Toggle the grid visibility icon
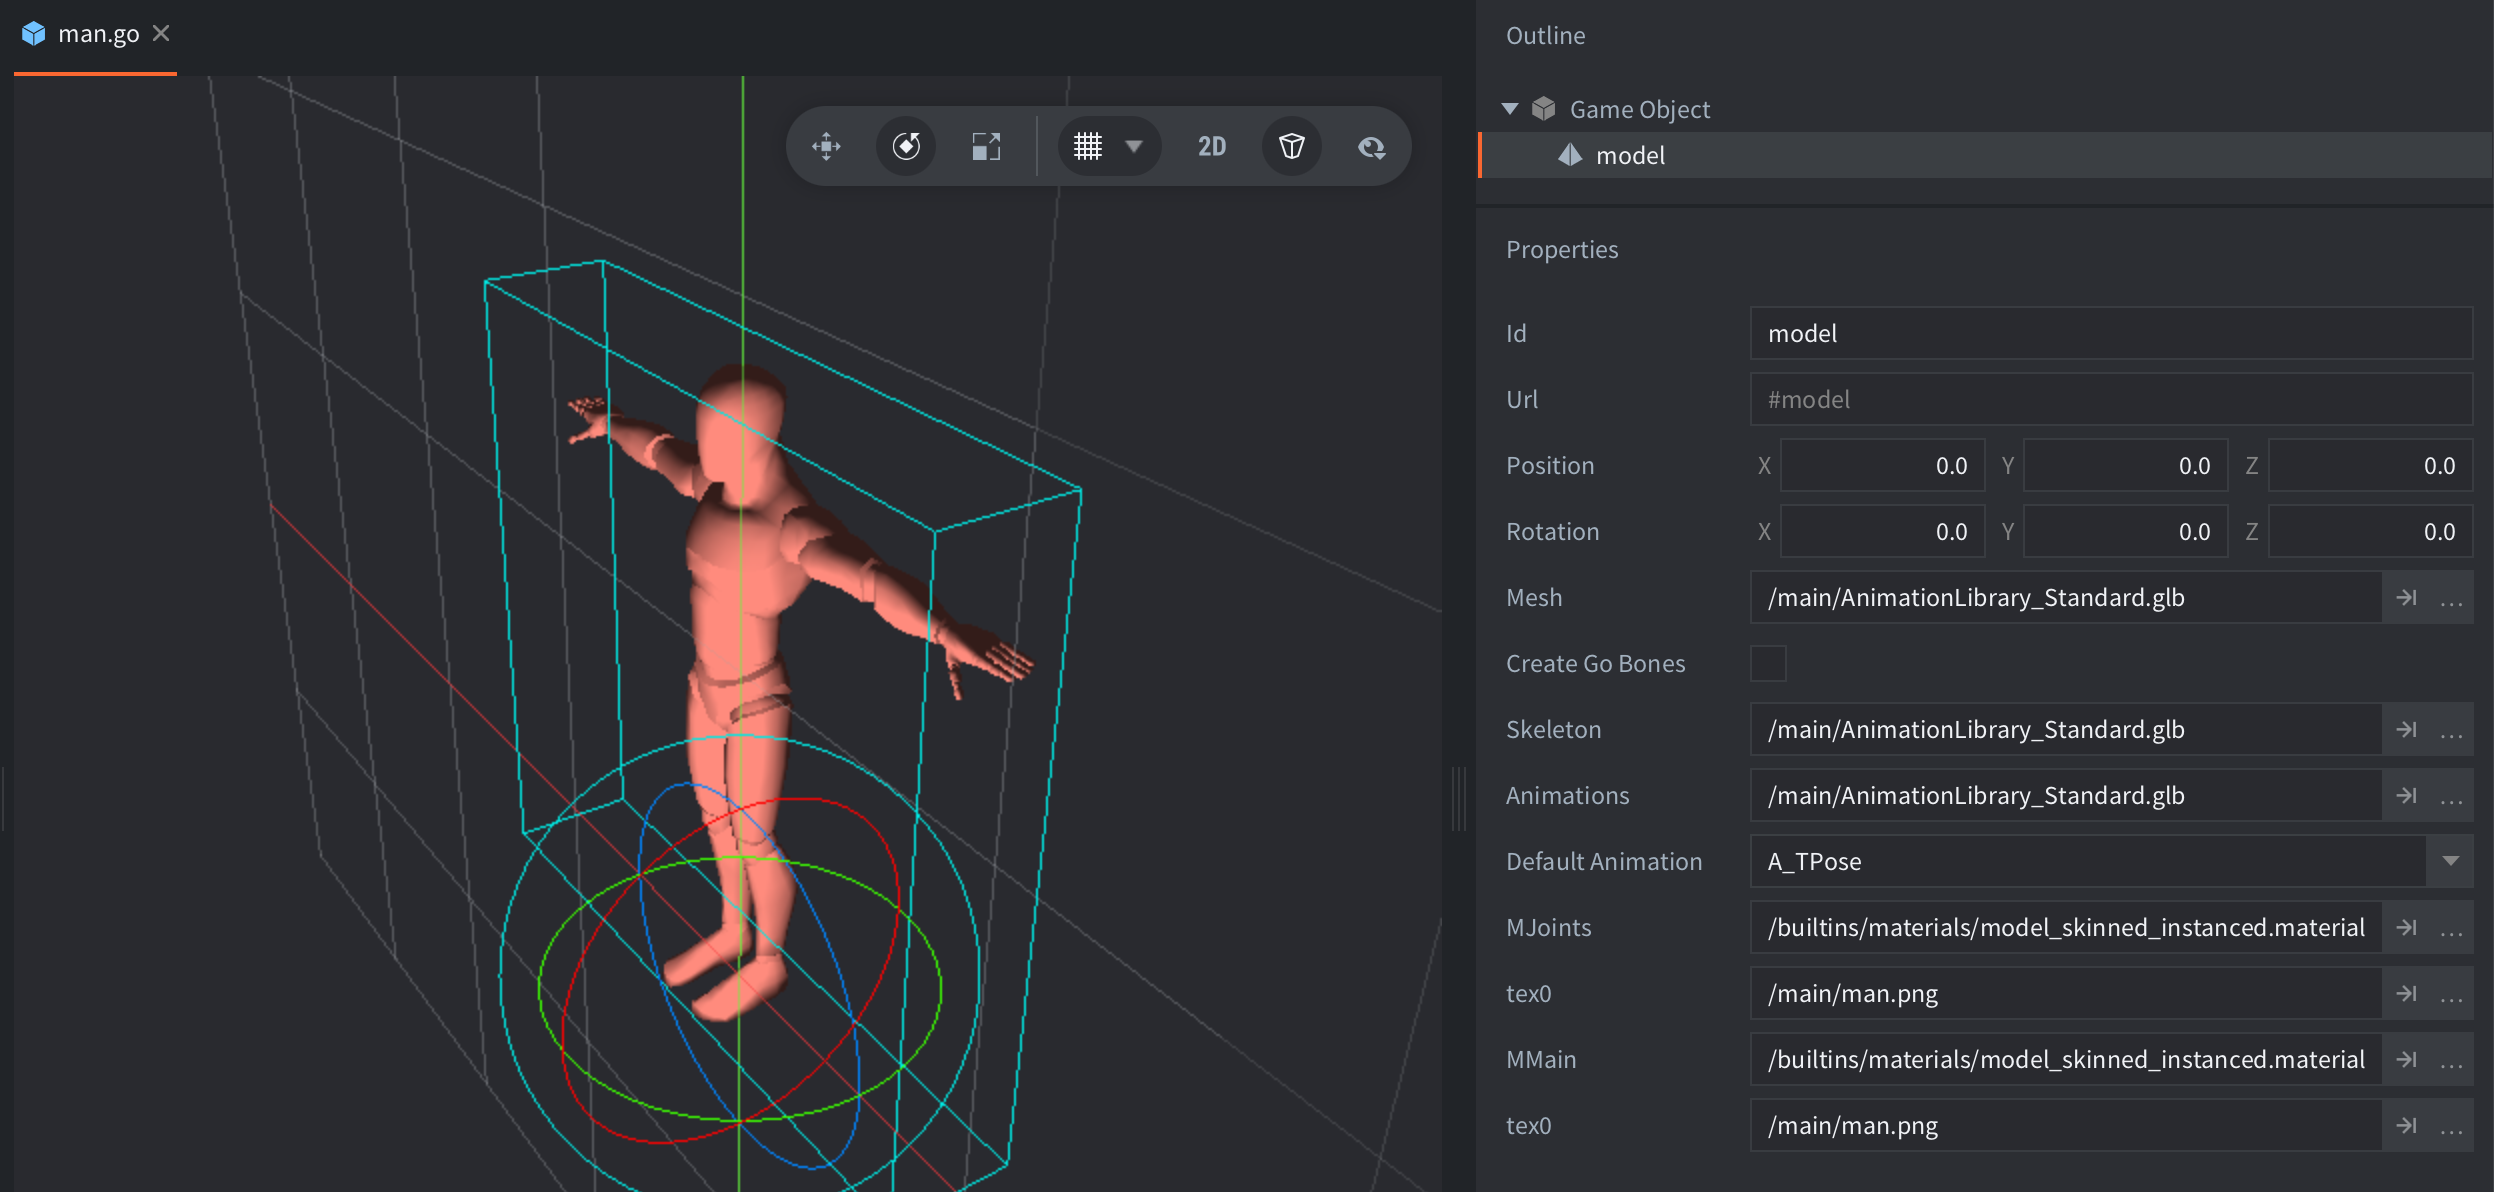This screenshot has width=2494, height=1192. click(x=1088, y=147)
